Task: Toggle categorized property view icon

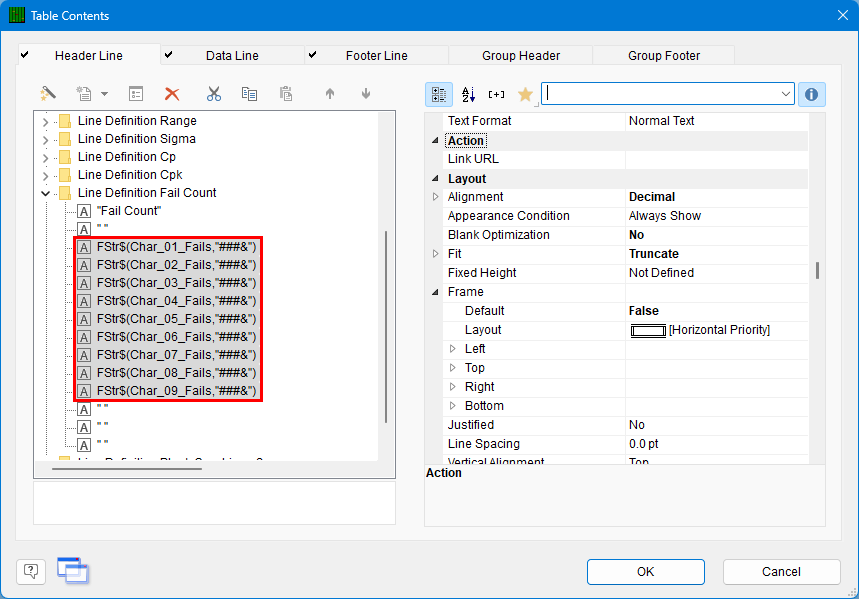Action: click(x=439, y=94)
